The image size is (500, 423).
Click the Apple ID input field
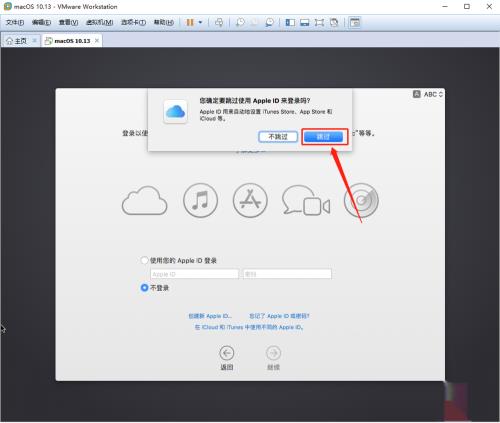(195, 274)
